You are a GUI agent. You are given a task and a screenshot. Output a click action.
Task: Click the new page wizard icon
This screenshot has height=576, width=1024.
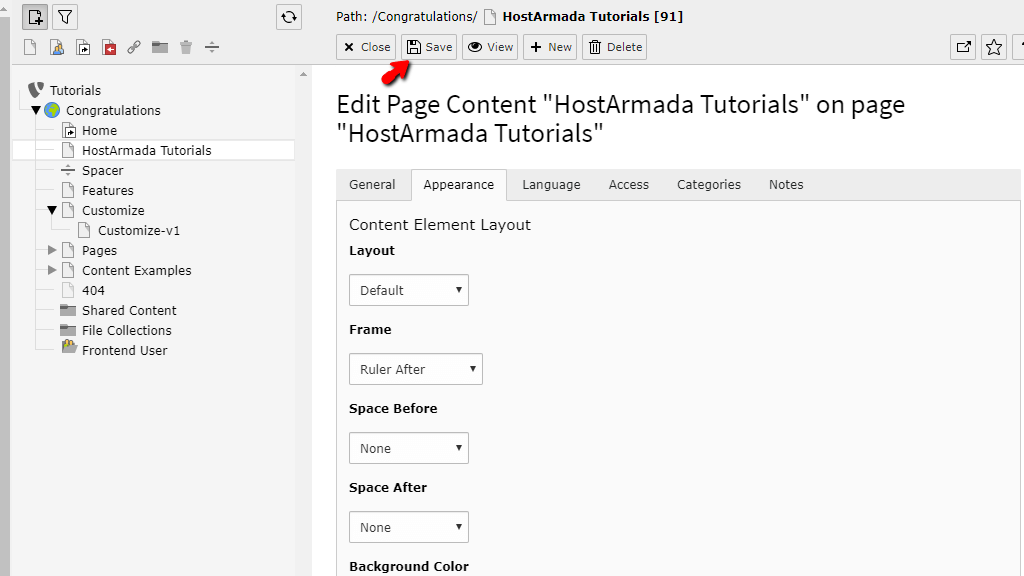click(35, 17)
